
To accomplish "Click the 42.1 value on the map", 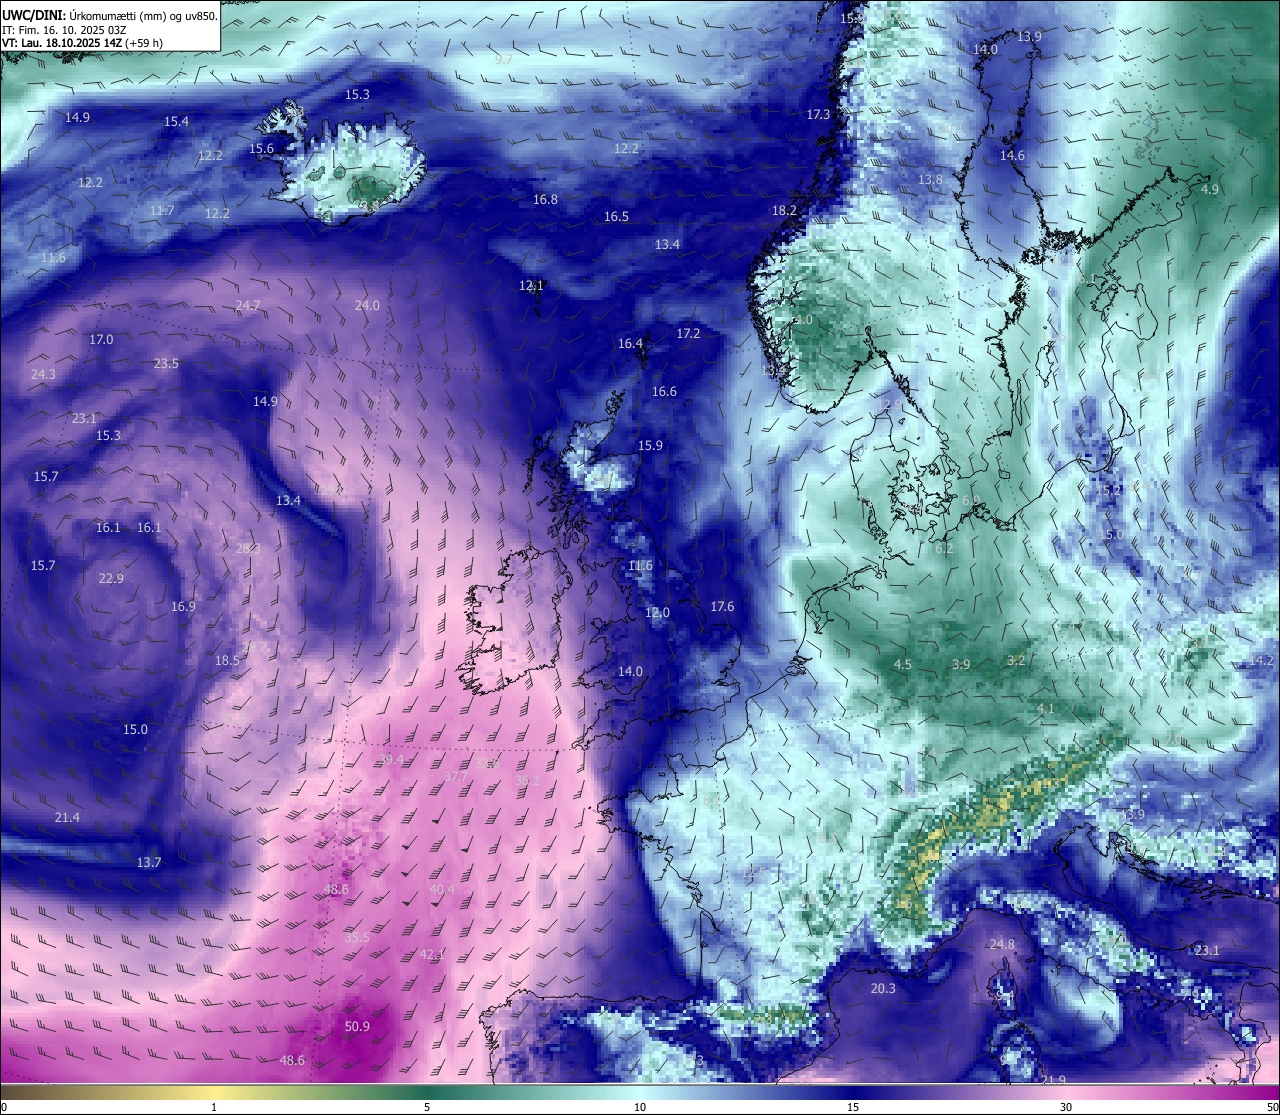I will [431, 954].
